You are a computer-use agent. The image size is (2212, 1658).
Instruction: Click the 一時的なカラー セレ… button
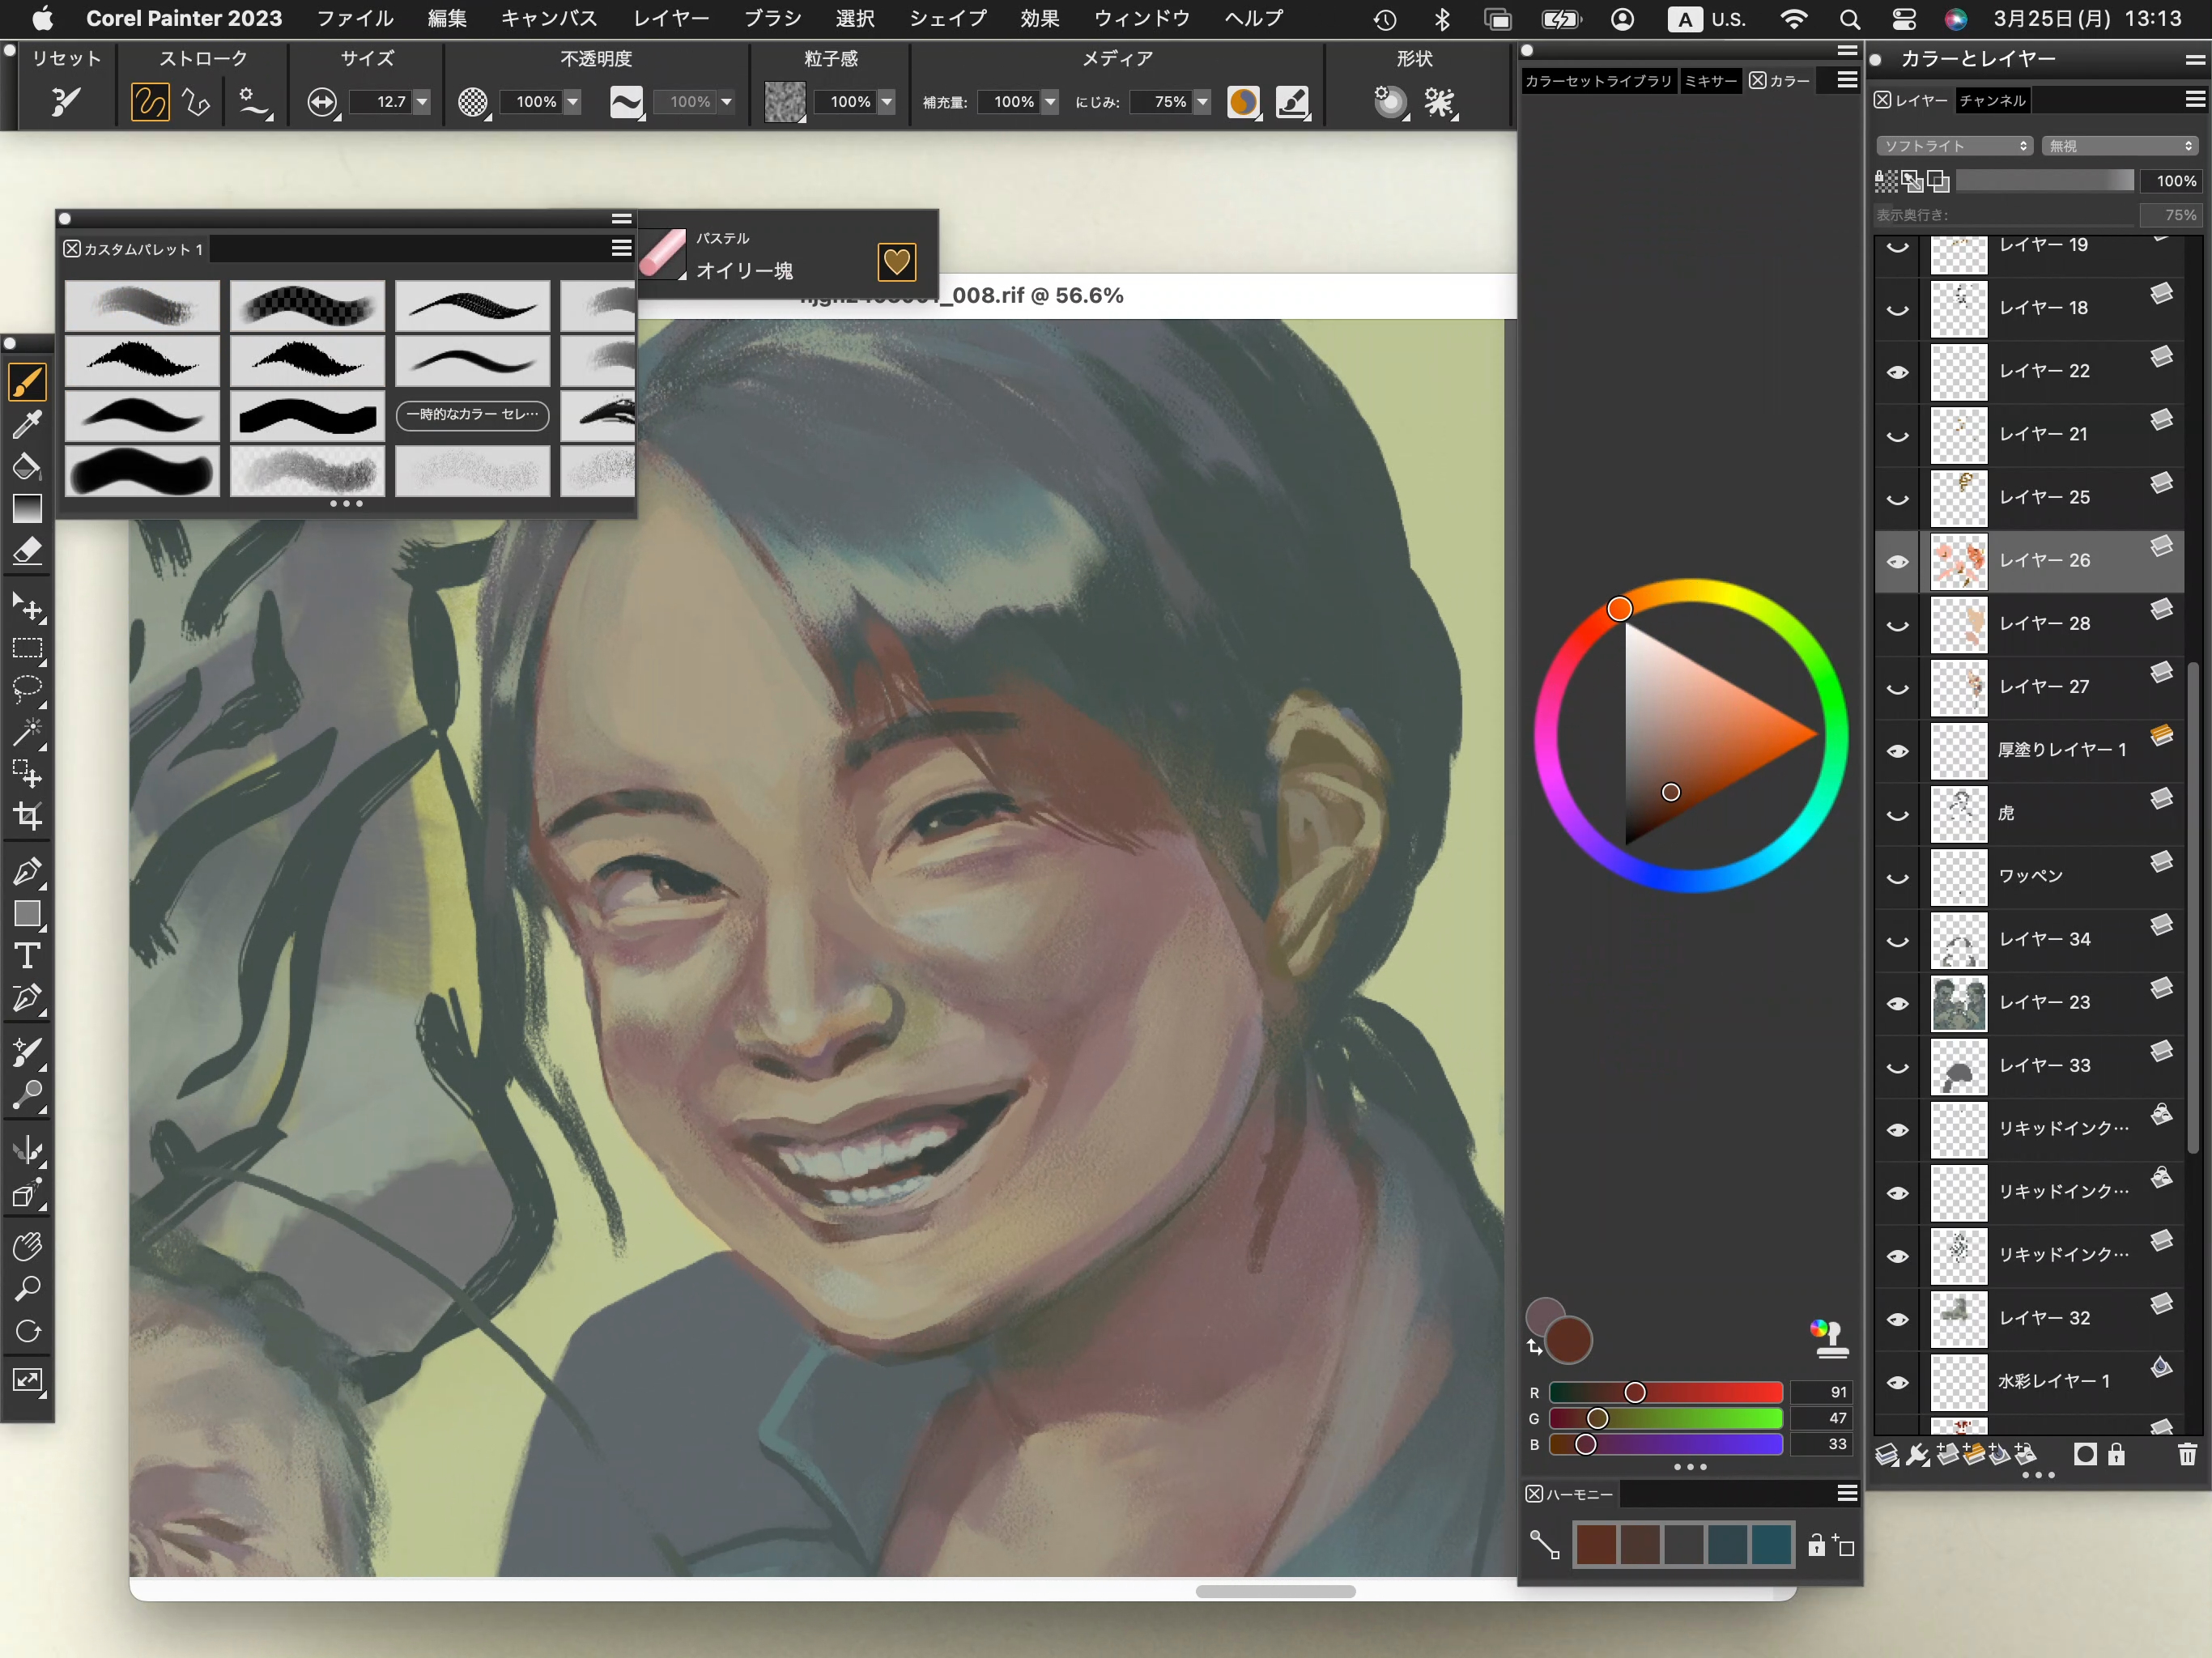pos(473,414)
